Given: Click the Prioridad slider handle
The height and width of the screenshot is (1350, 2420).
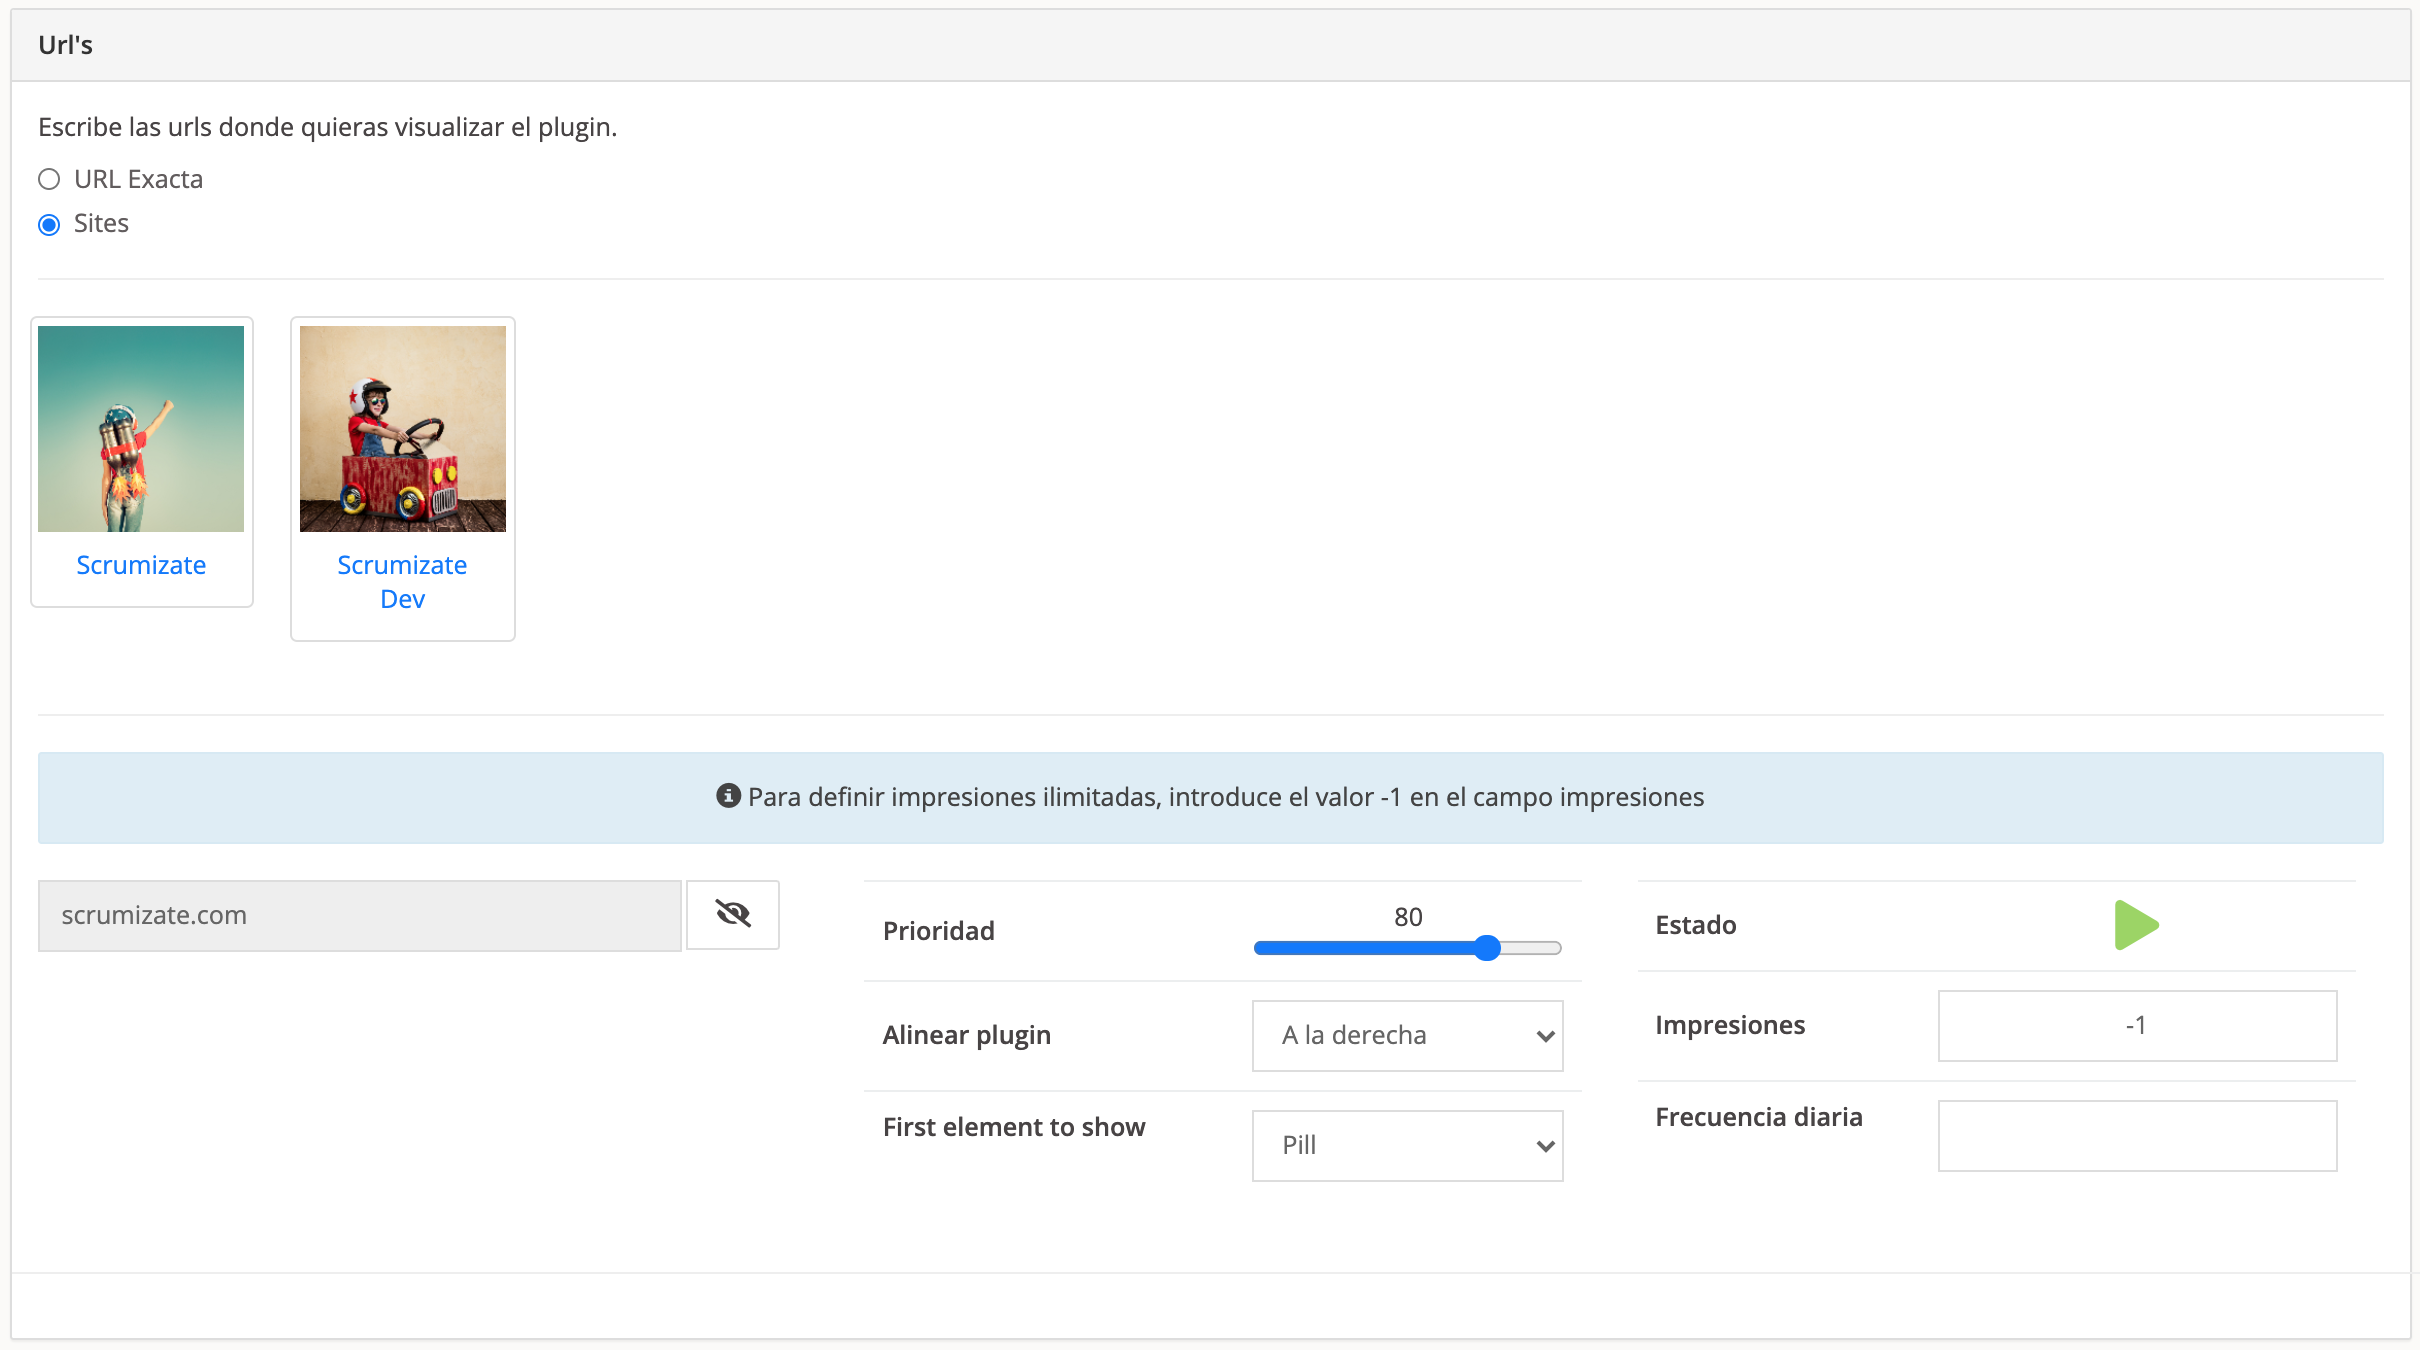Looking at the screenshot, I should coord(1487,948).
